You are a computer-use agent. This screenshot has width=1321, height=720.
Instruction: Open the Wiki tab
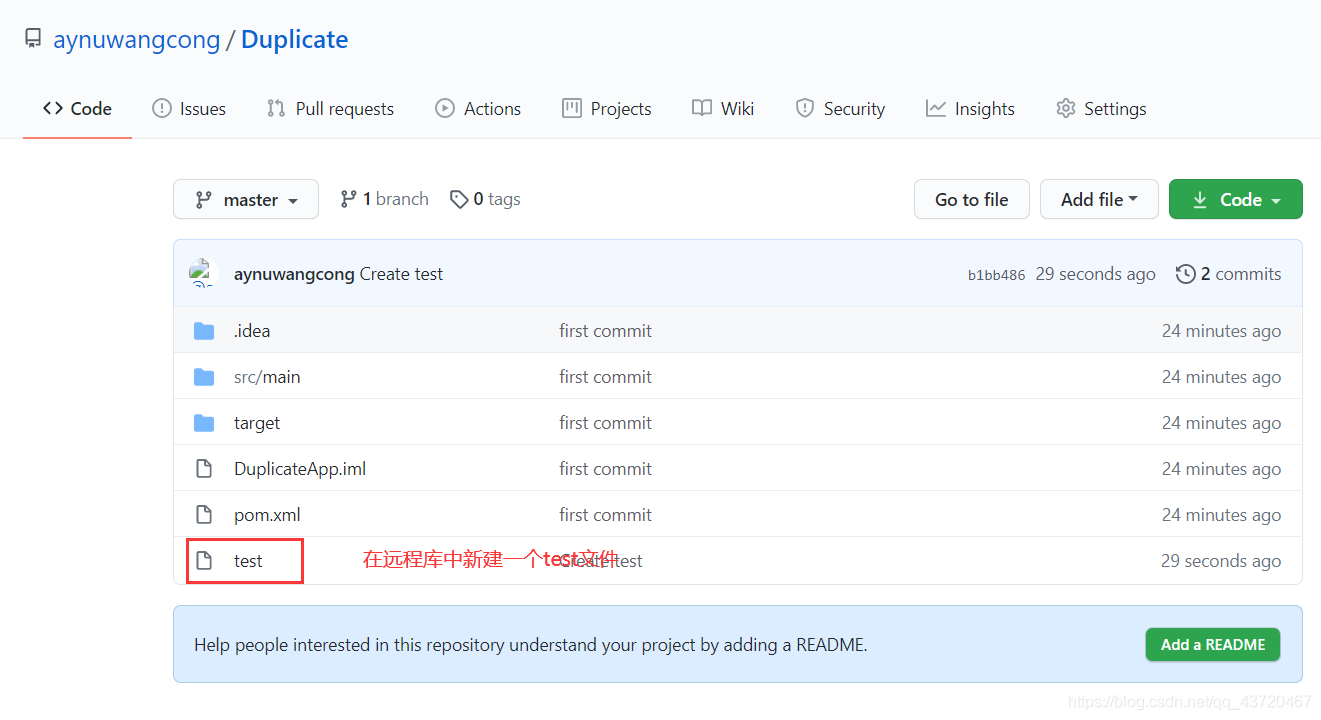pyautogui.click(x=723, y=108)
